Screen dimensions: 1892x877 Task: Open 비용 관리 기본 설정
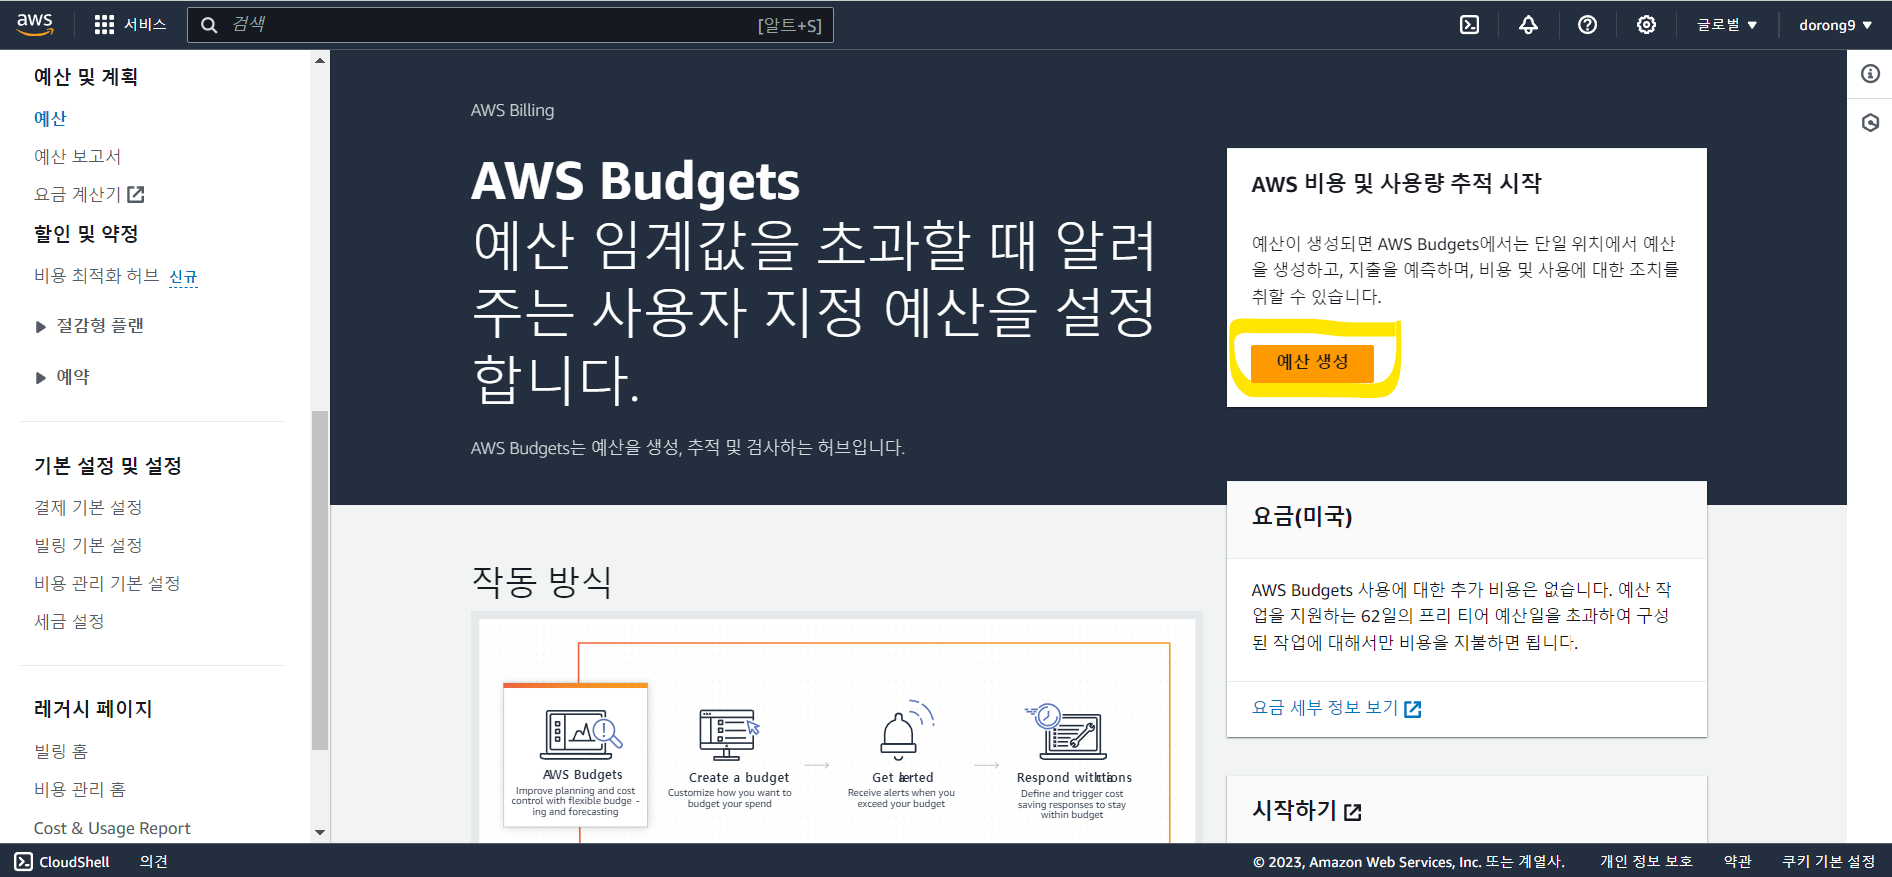[107, 583]
